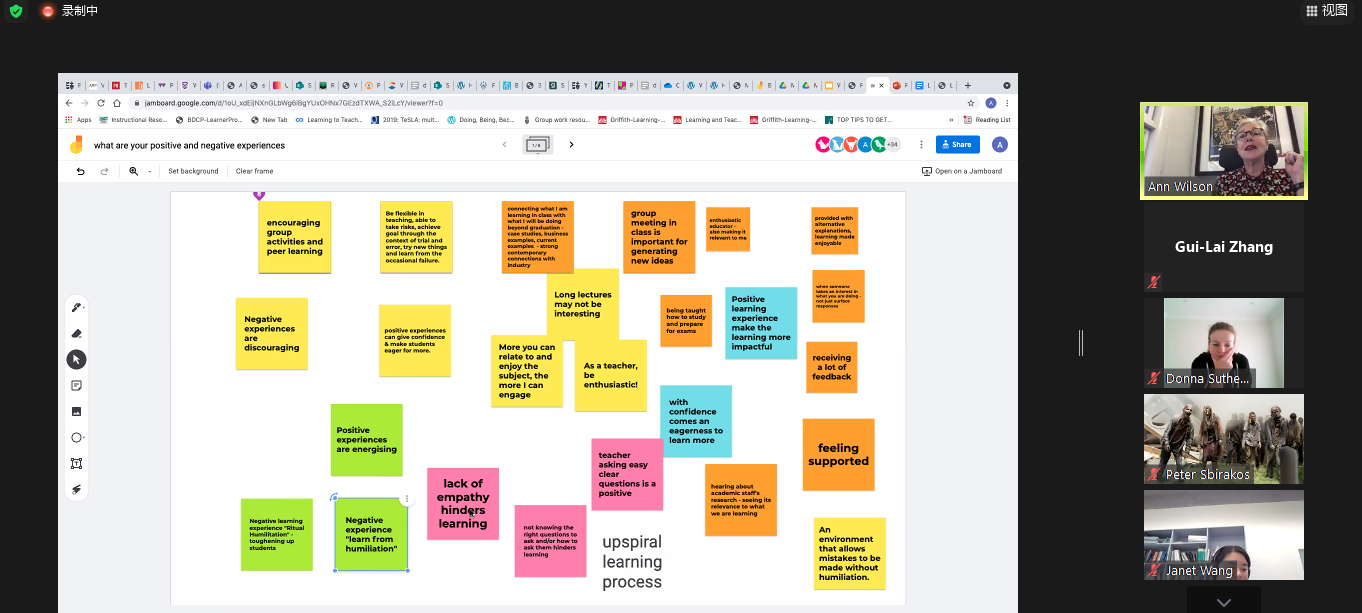Open the zoom level dropdown arrow
Screen dimensions: 1362x613
[x=150, y=171]
